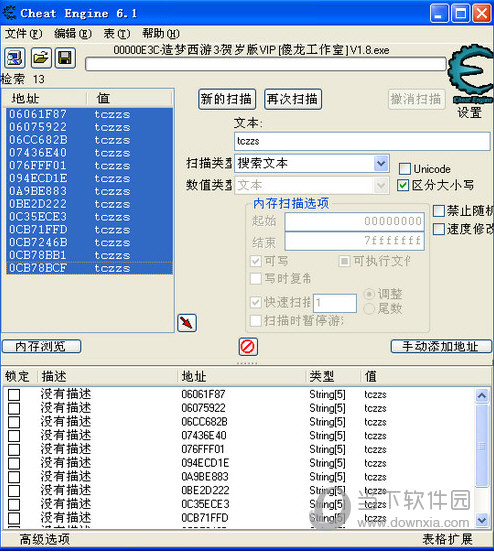Lock the entry at address 06075922

pyautogui.click(x=14, y=408)
